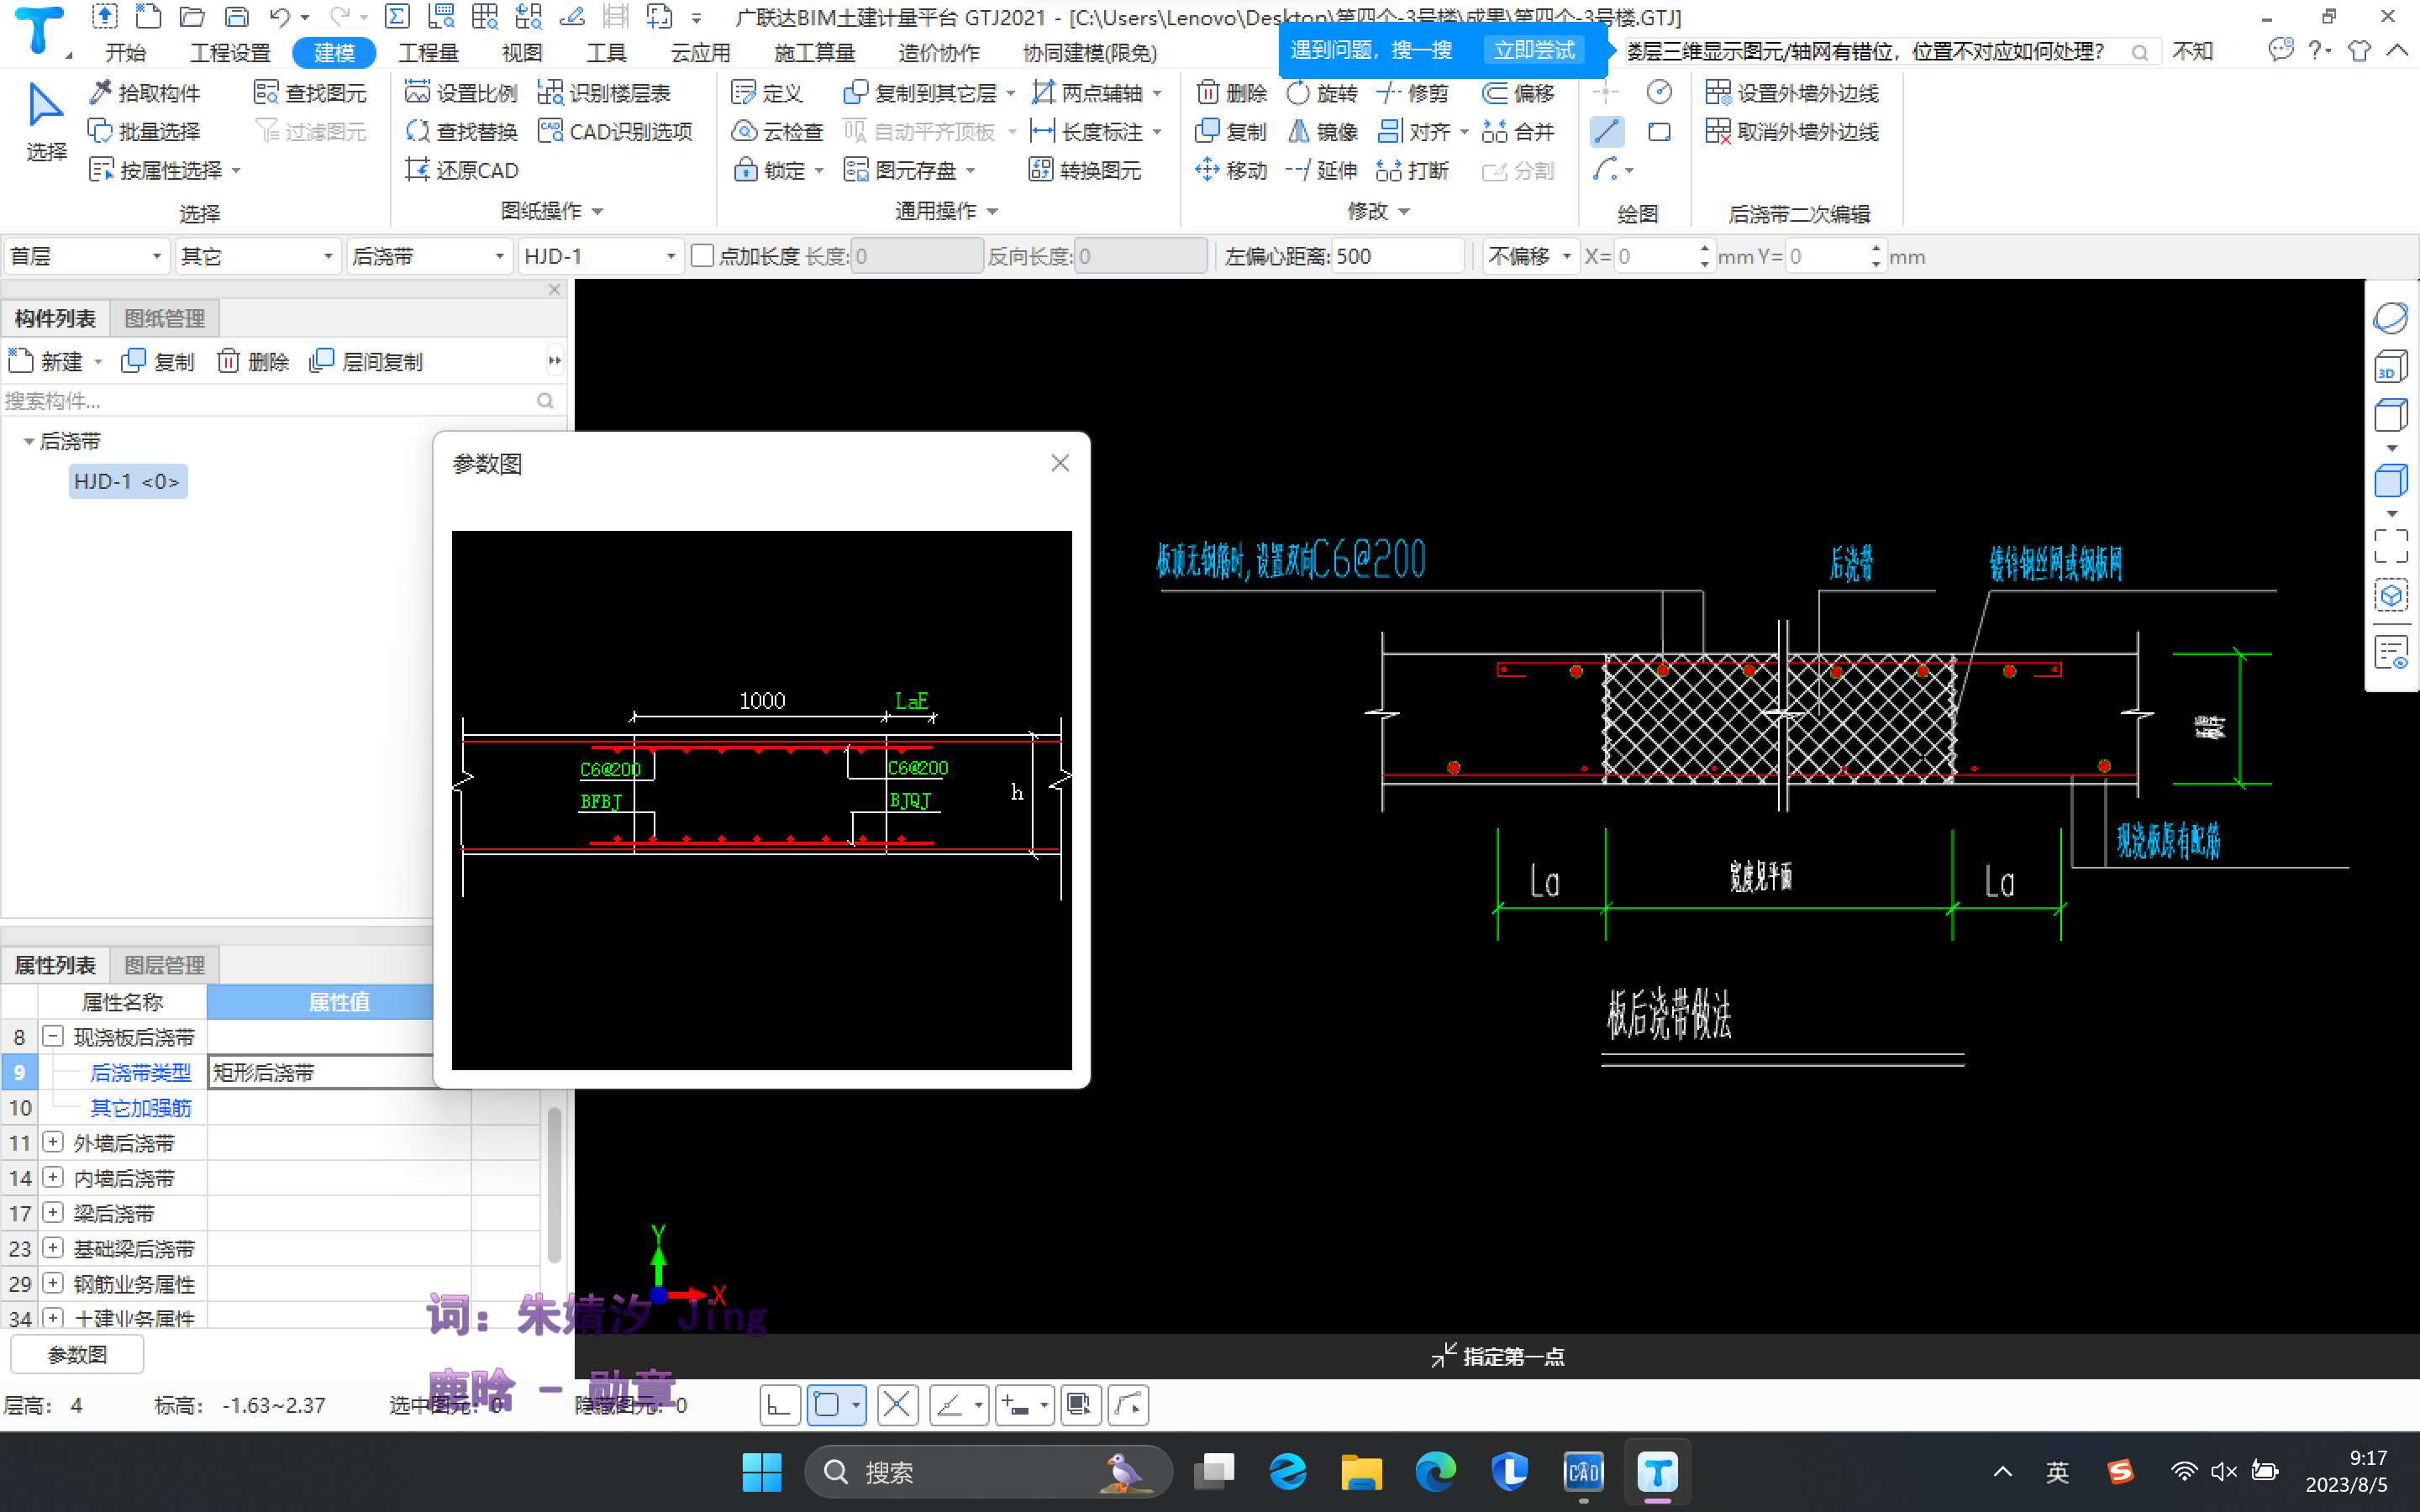Select the 合并 merge tool
2420x1512 pixels.
pos(1518,132)
